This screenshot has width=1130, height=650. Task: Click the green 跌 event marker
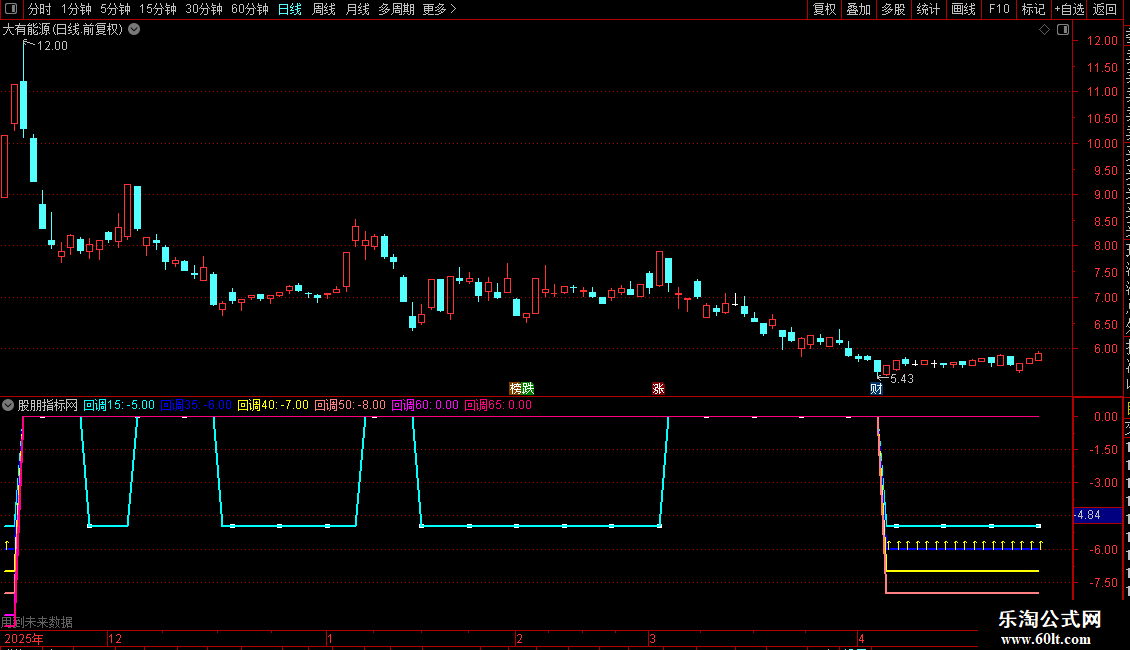point(528,388)
